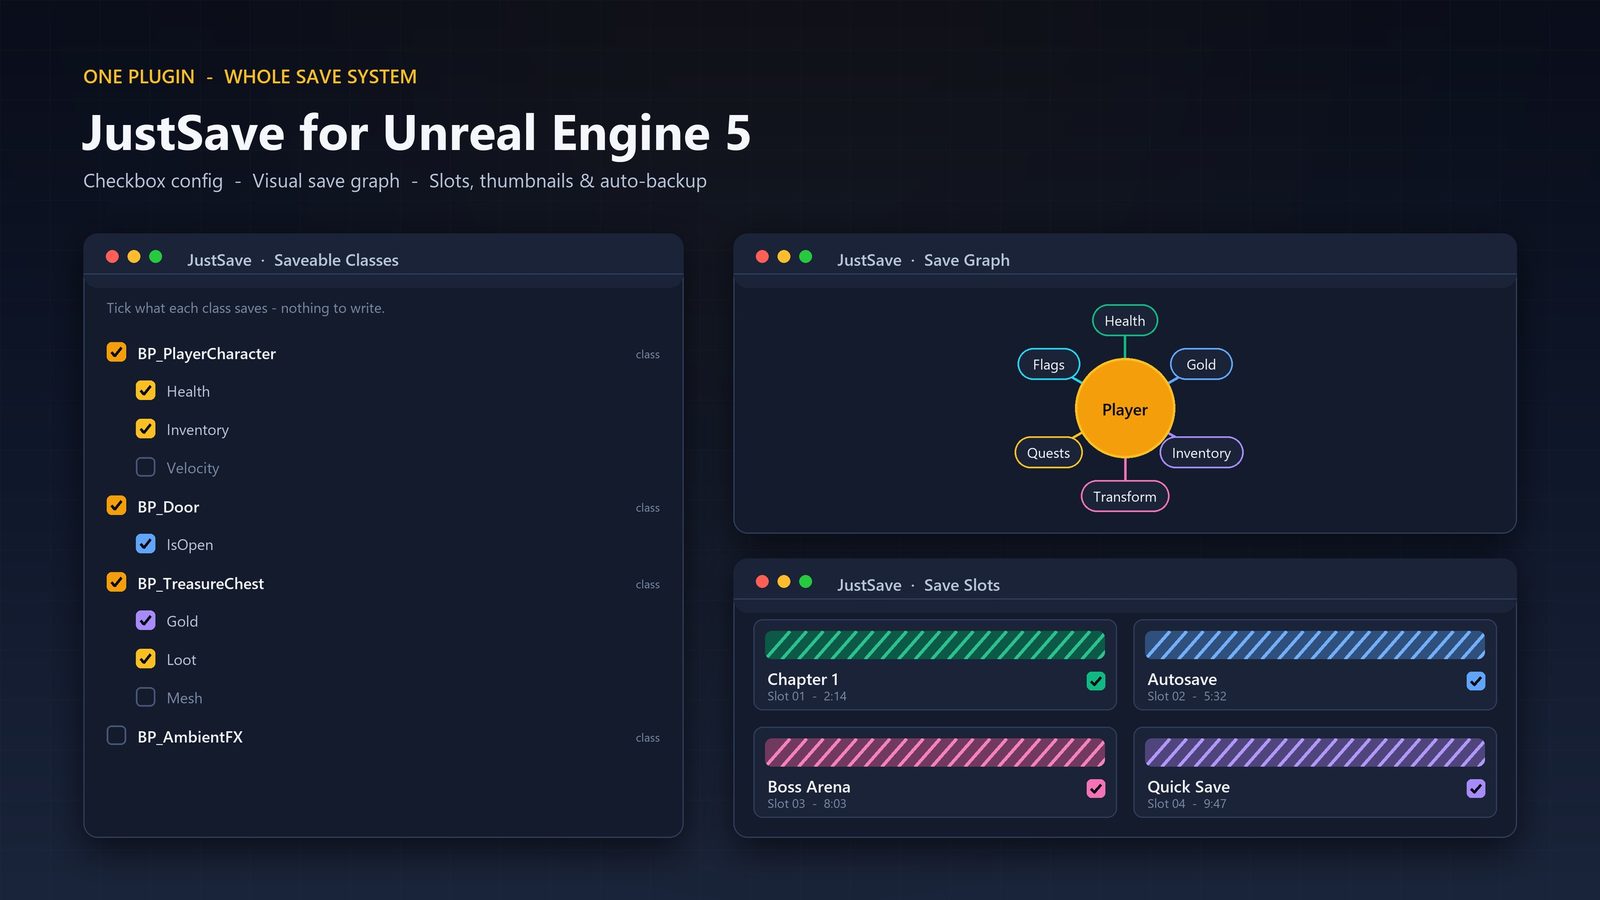This screenshot has height=900, width=1600.
Task: Minimize the Save Slots window with yellow dot
Action: (x=784, y=582)
